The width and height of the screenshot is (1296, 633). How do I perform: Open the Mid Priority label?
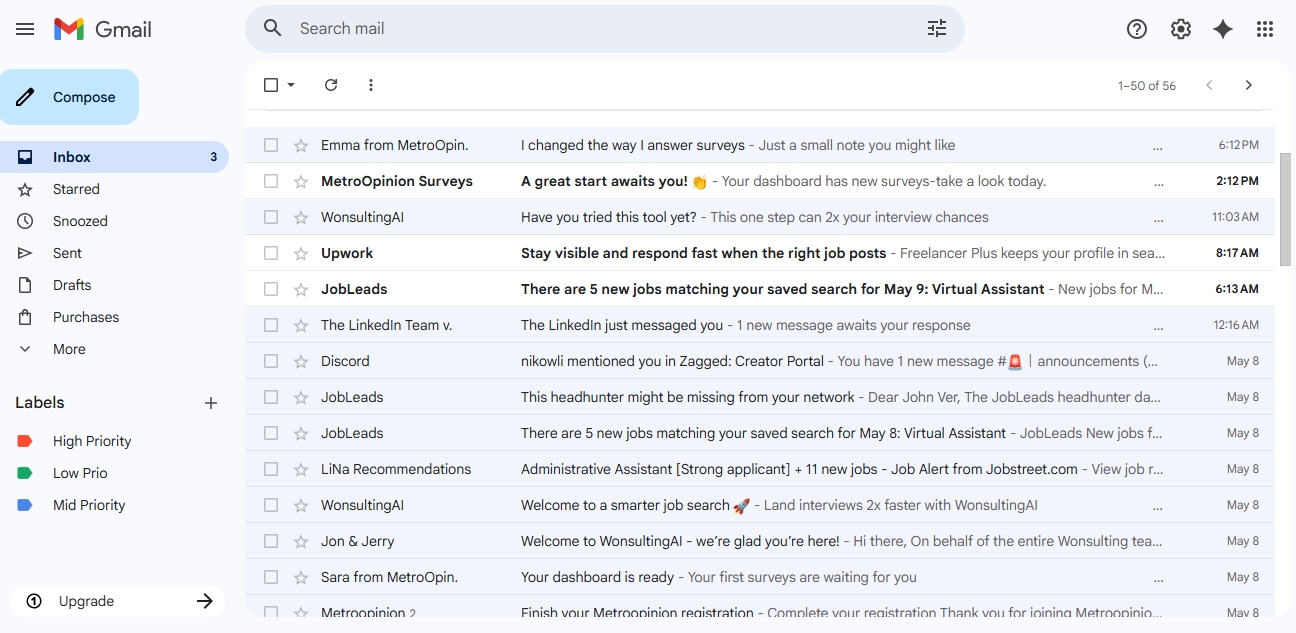pyautogui.click(x=89, y=505)
